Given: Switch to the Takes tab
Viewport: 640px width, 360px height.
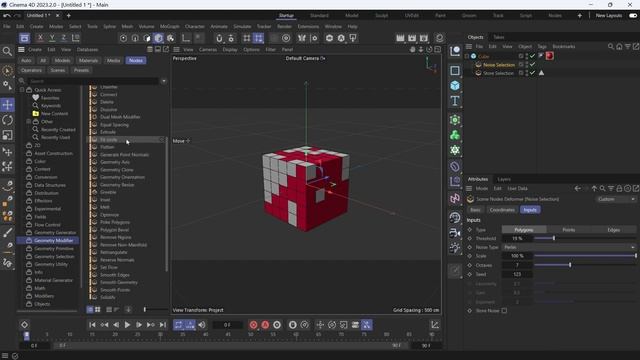Looking at the screenshot, I should point(499,37).
